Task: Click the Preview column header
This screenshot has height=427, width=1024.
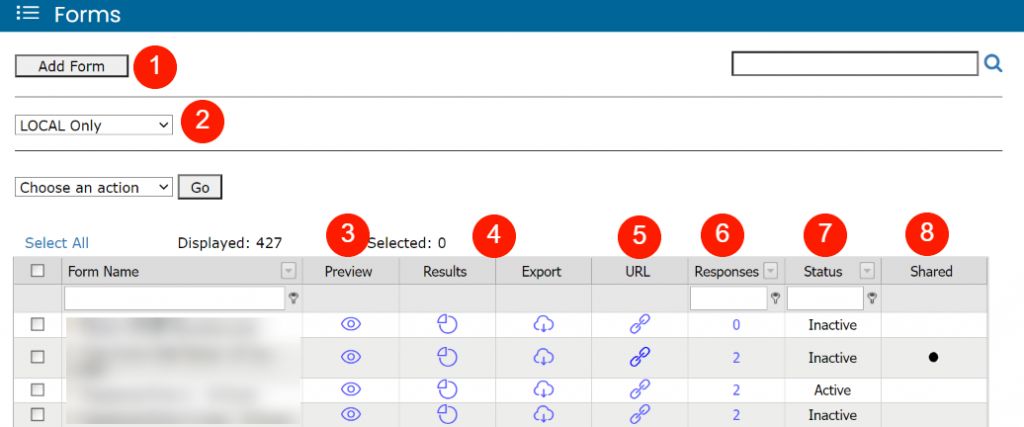Action: pyautogui.click(x=349, y=272)
